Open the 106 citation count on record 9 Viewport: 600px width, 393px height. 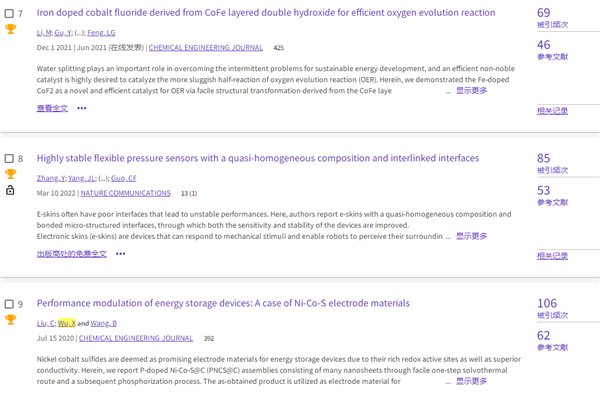click(x=547, y=303)
